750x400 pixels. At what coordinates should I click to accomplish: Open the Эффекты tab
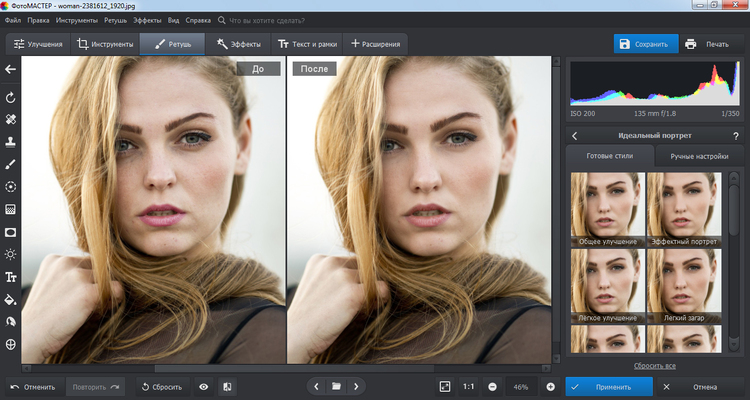coord(238,44)
